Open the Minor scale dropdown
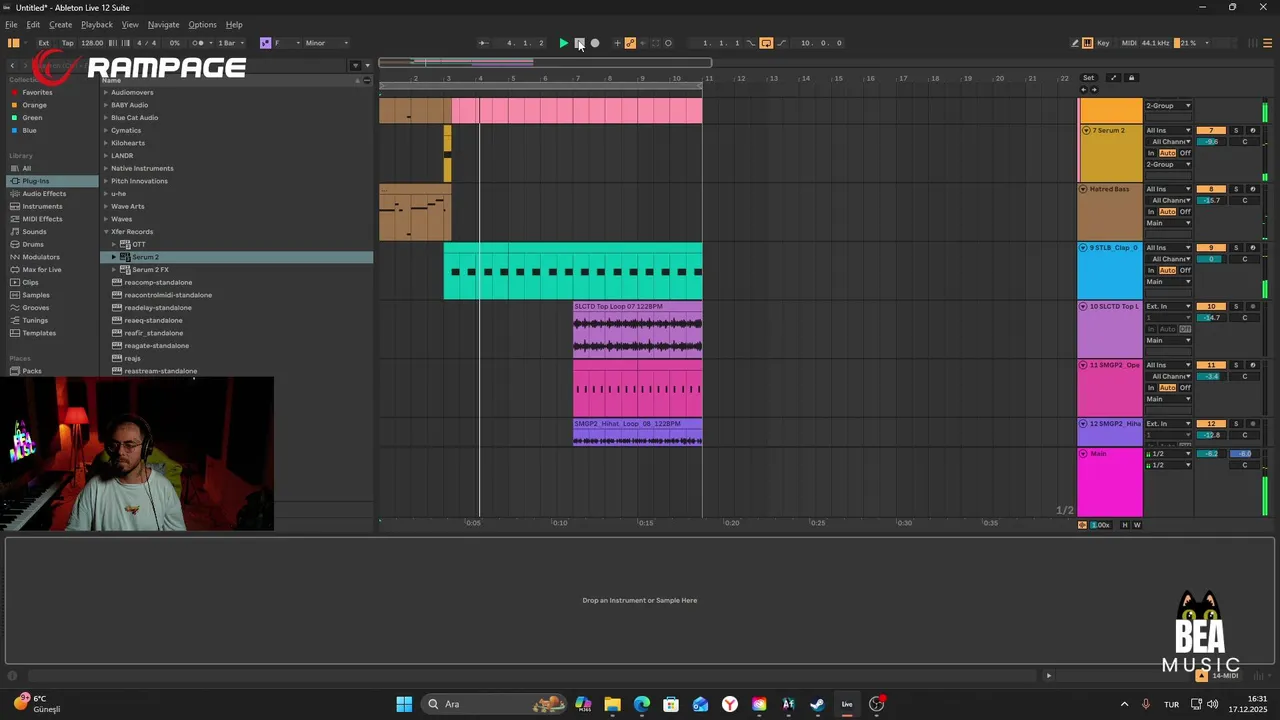1280x720 pixels. pos(327,43)
